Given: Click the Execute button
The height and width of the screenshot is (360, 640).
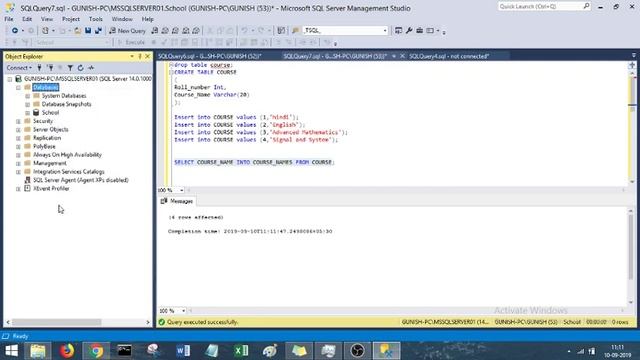Looking at the screenshot, I should 131,42.
